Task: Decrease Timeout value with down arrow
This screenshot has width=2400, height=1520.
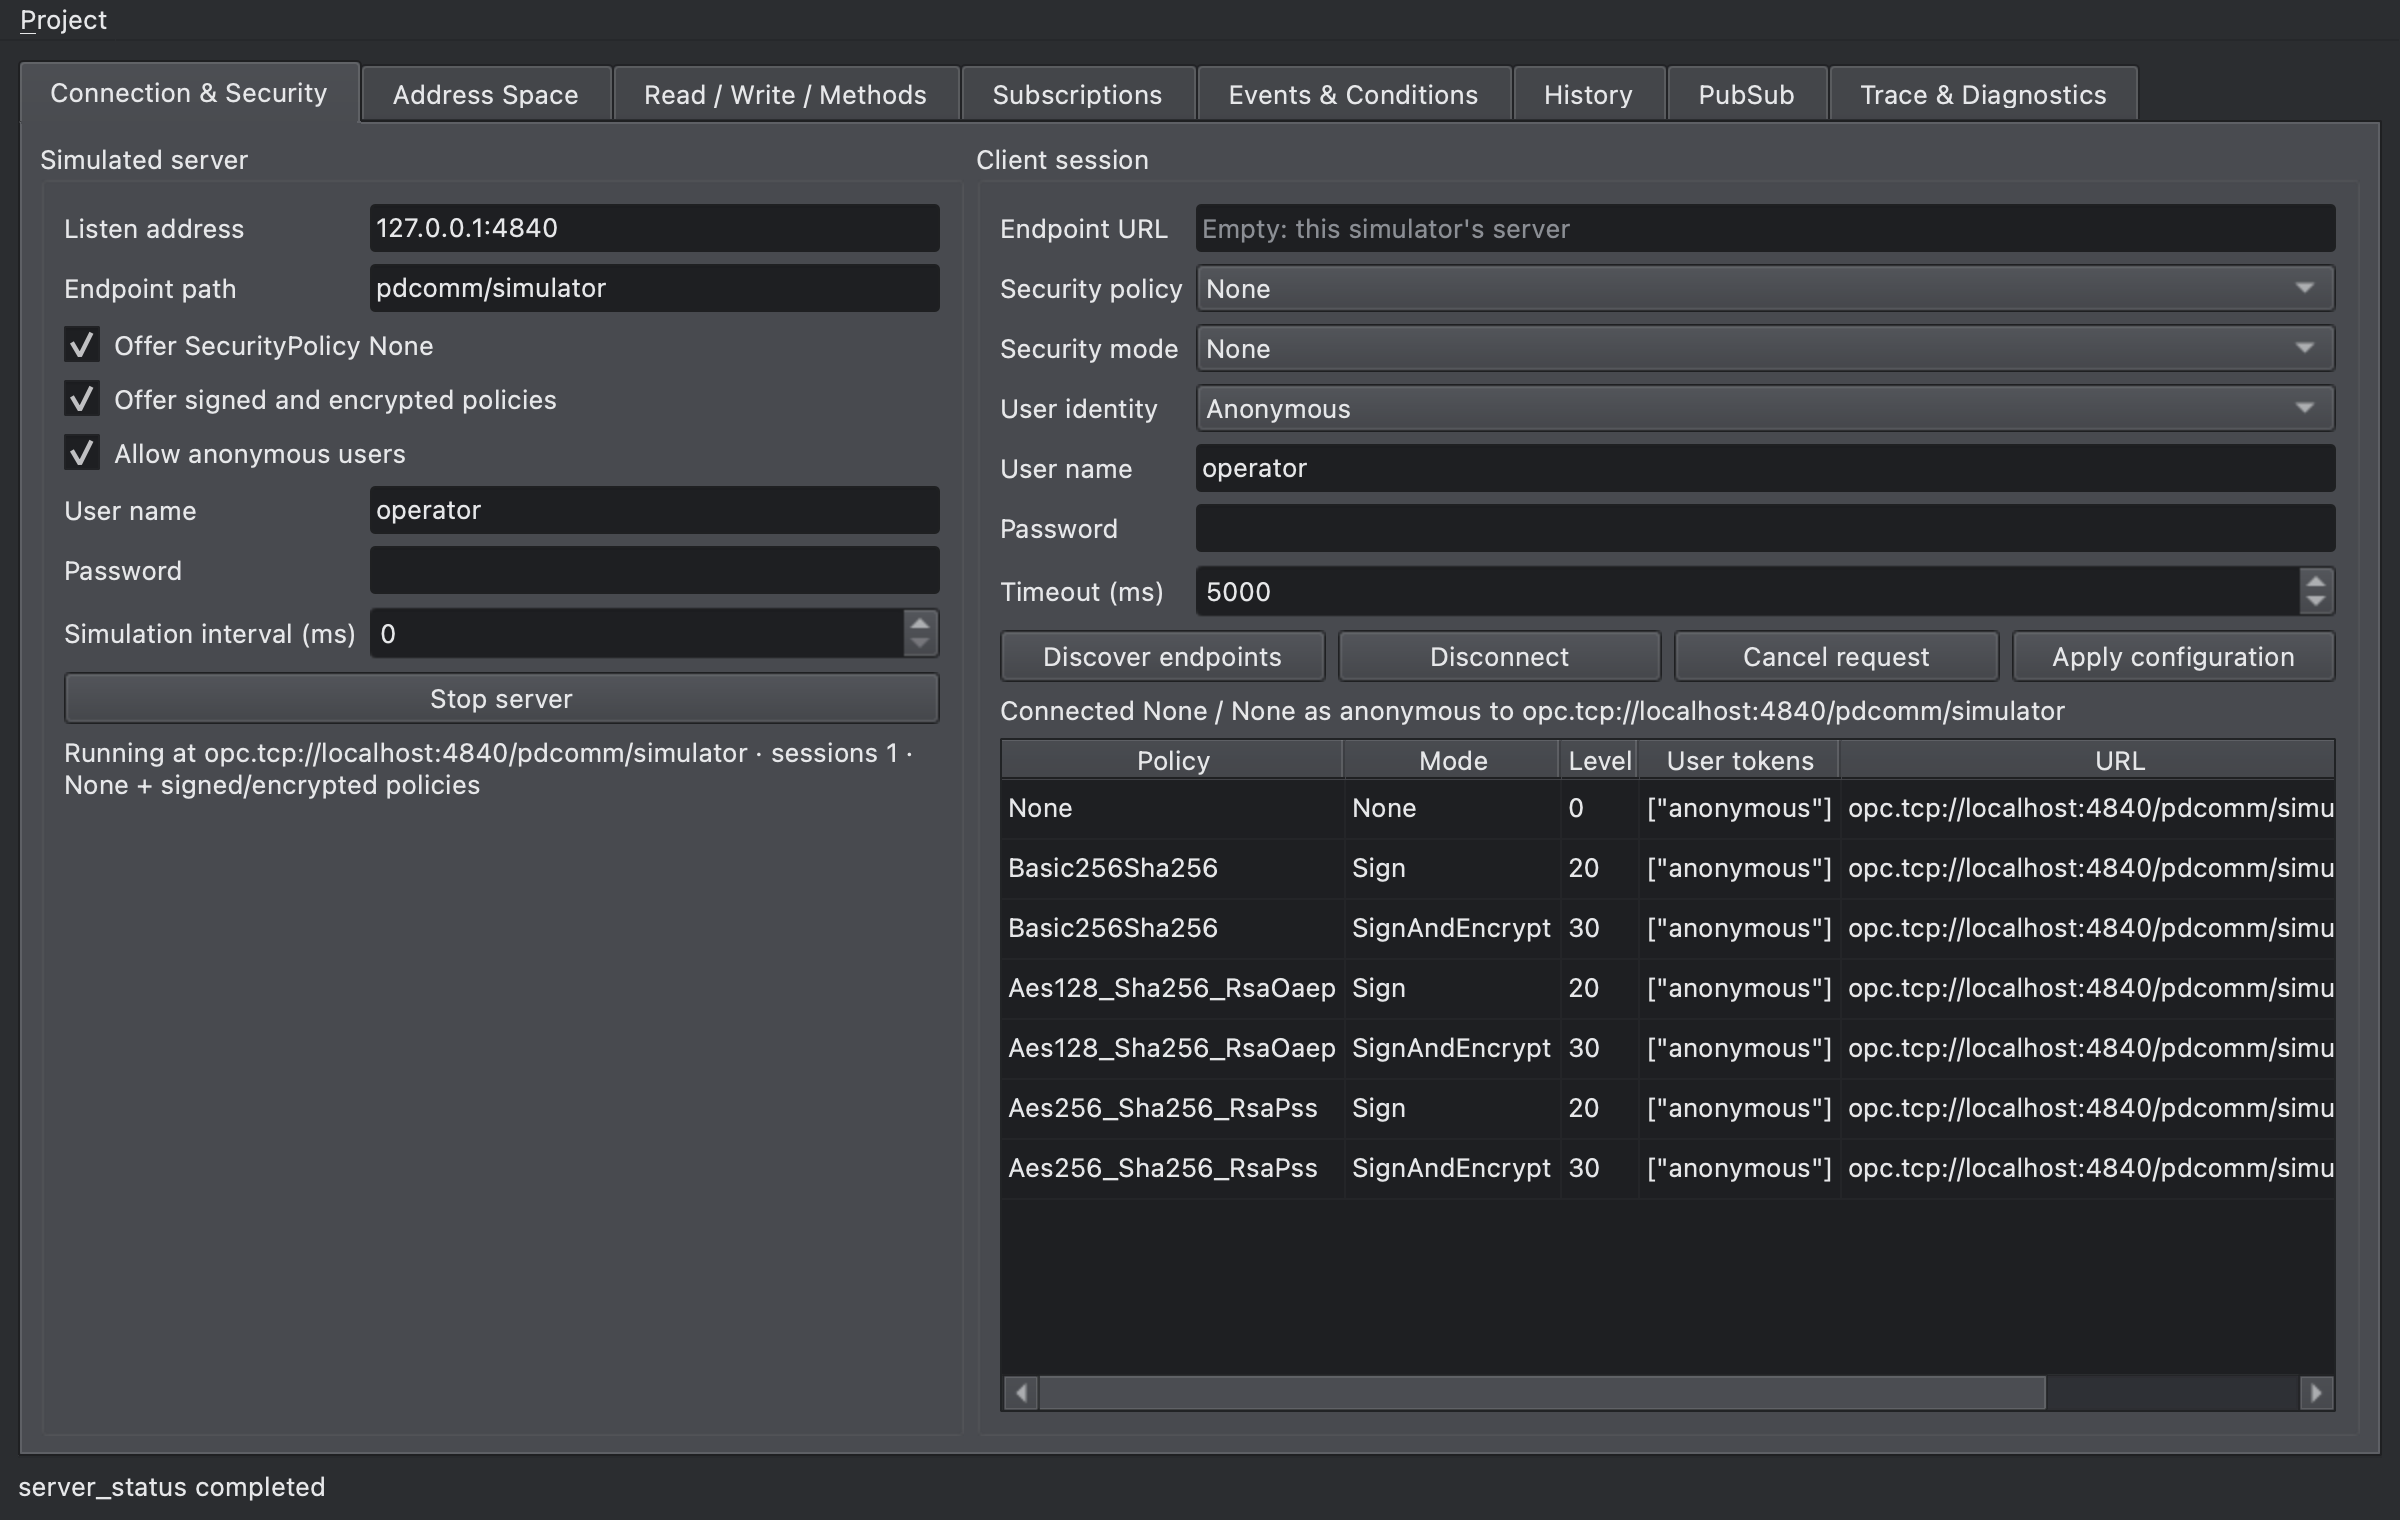Action: point(2316,603)
